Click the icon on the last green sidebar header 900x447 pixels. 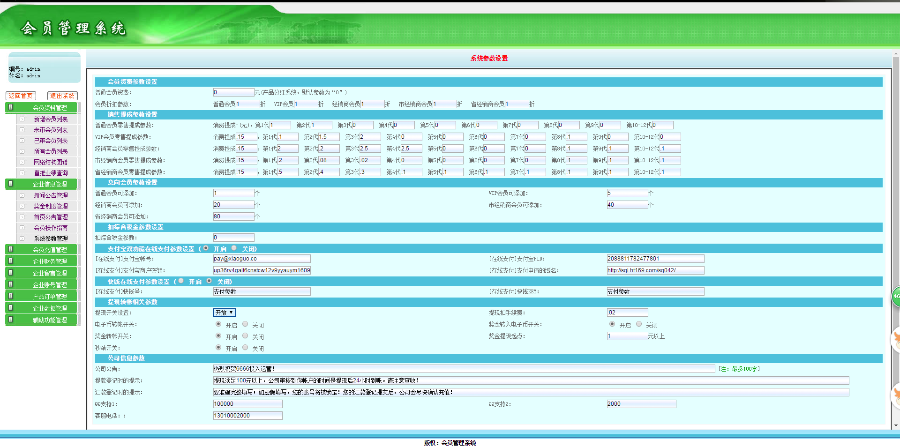coord(11,321)
